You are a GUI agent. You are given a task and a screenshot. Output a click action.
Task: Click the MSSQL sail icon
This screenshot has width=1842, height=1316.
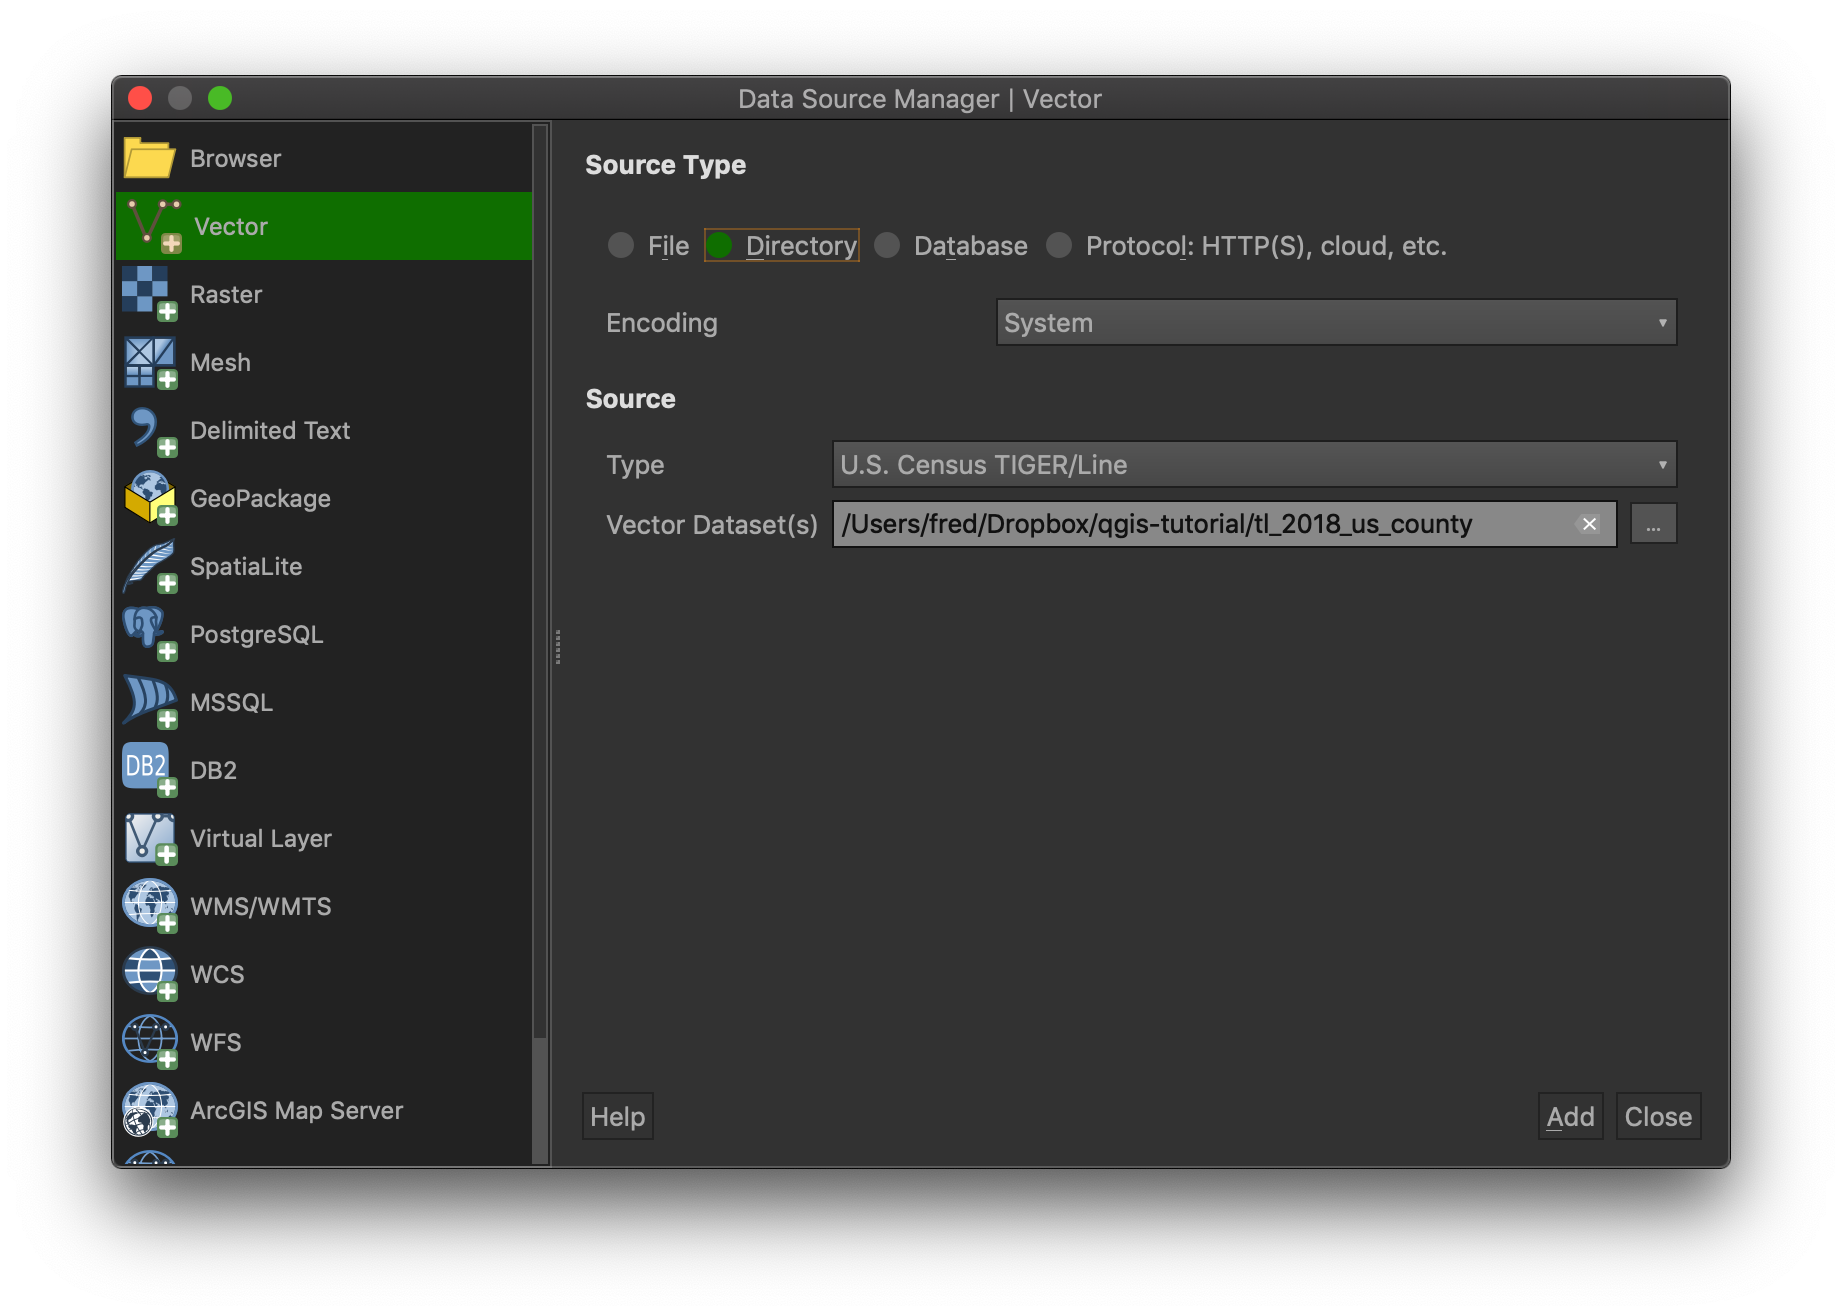point(150,702)
